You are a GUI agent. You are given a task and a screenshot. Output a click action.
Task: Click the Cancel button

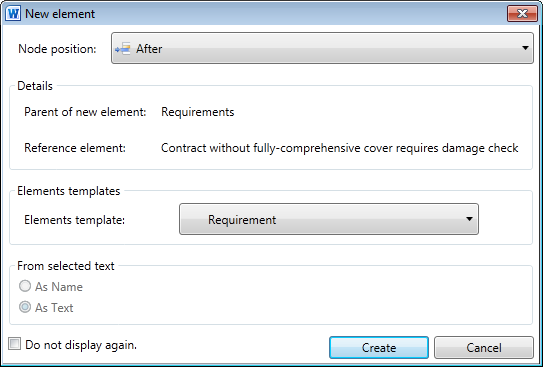(484, 347)
